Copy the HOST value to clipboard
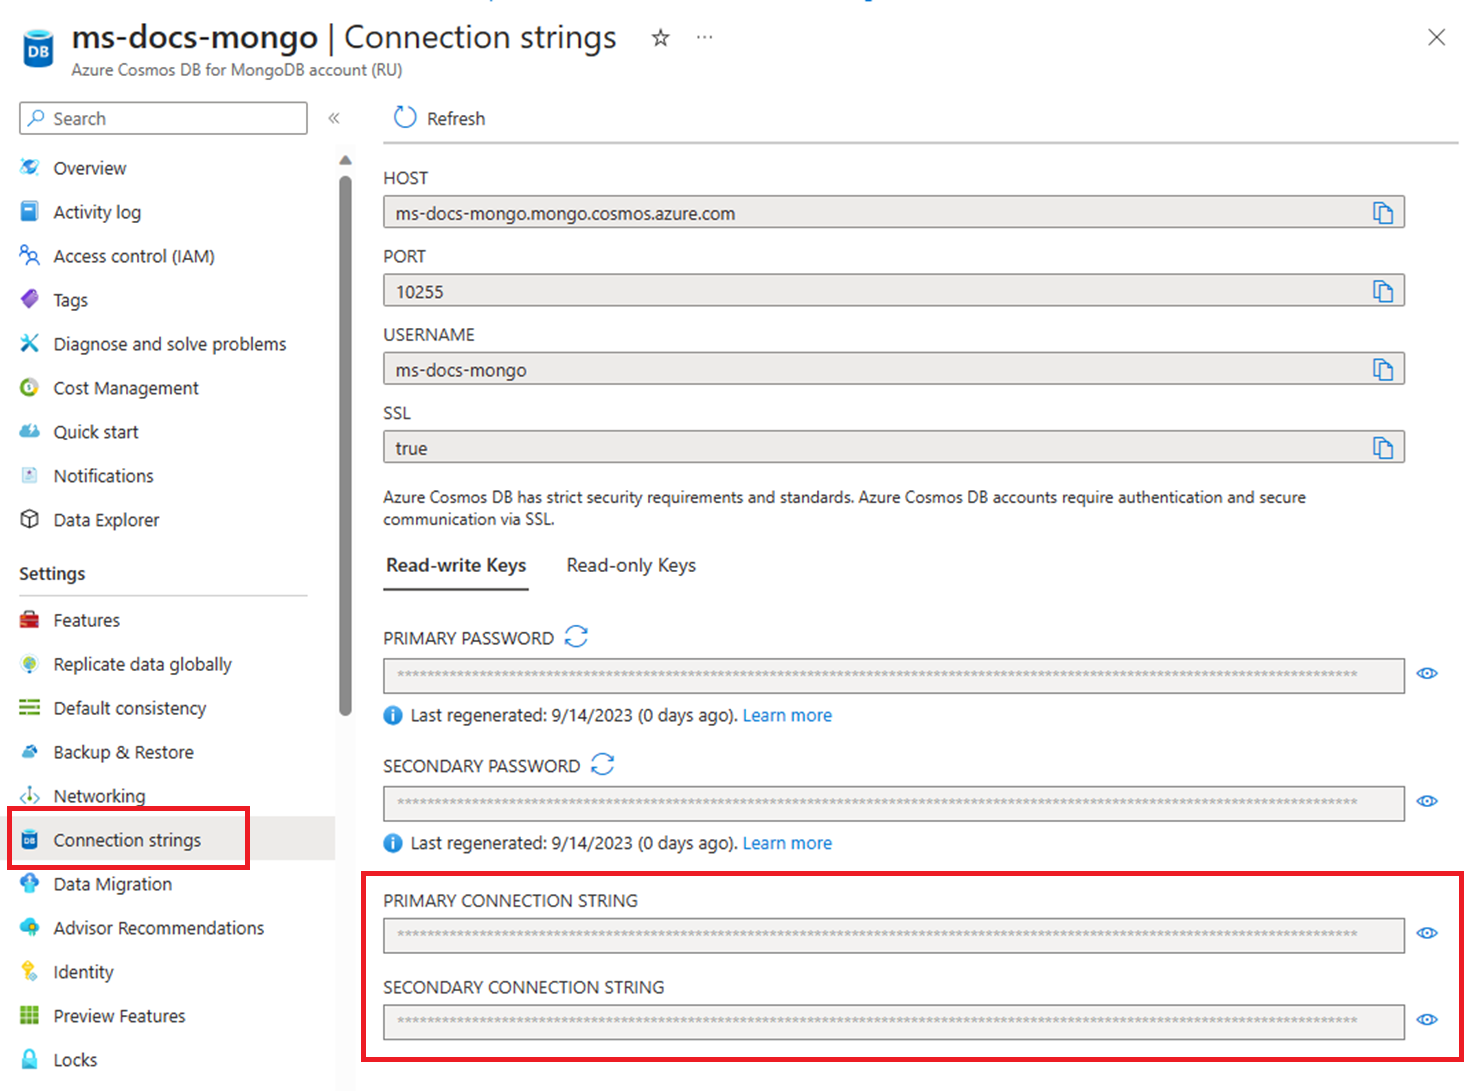The image size is (1478, 1091). click(x=1382, y=213)
